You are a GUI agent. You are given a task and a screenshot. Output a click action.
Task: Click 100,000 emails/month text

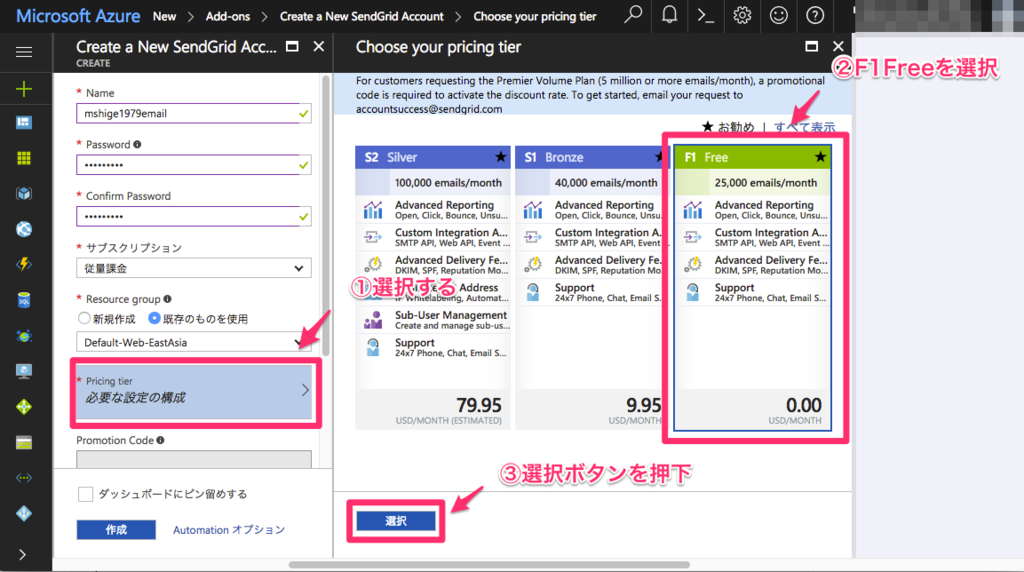[448, 183]
